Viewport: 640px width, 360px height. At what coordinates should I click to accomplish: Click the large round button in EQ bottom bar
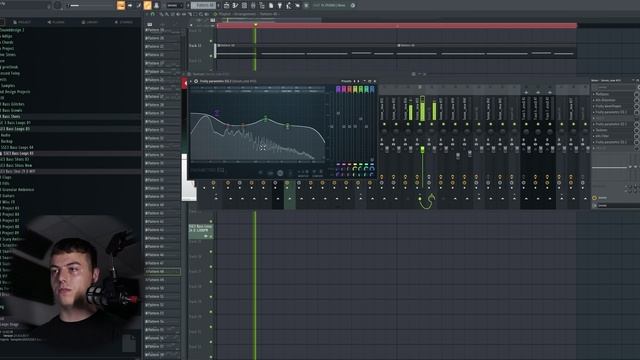click(x=280, y=173)
